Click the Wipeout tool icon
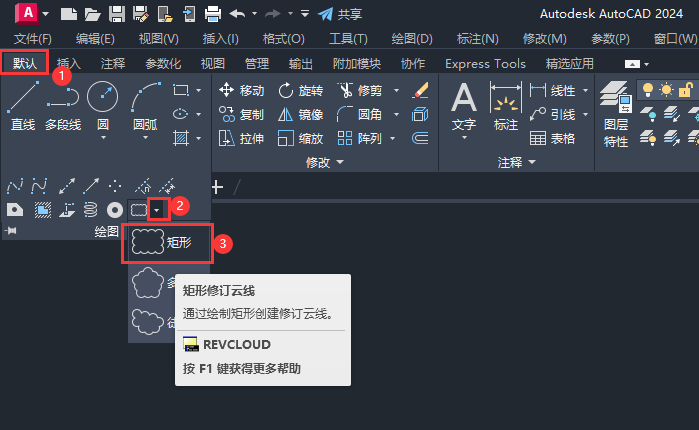 coord(43,210)
